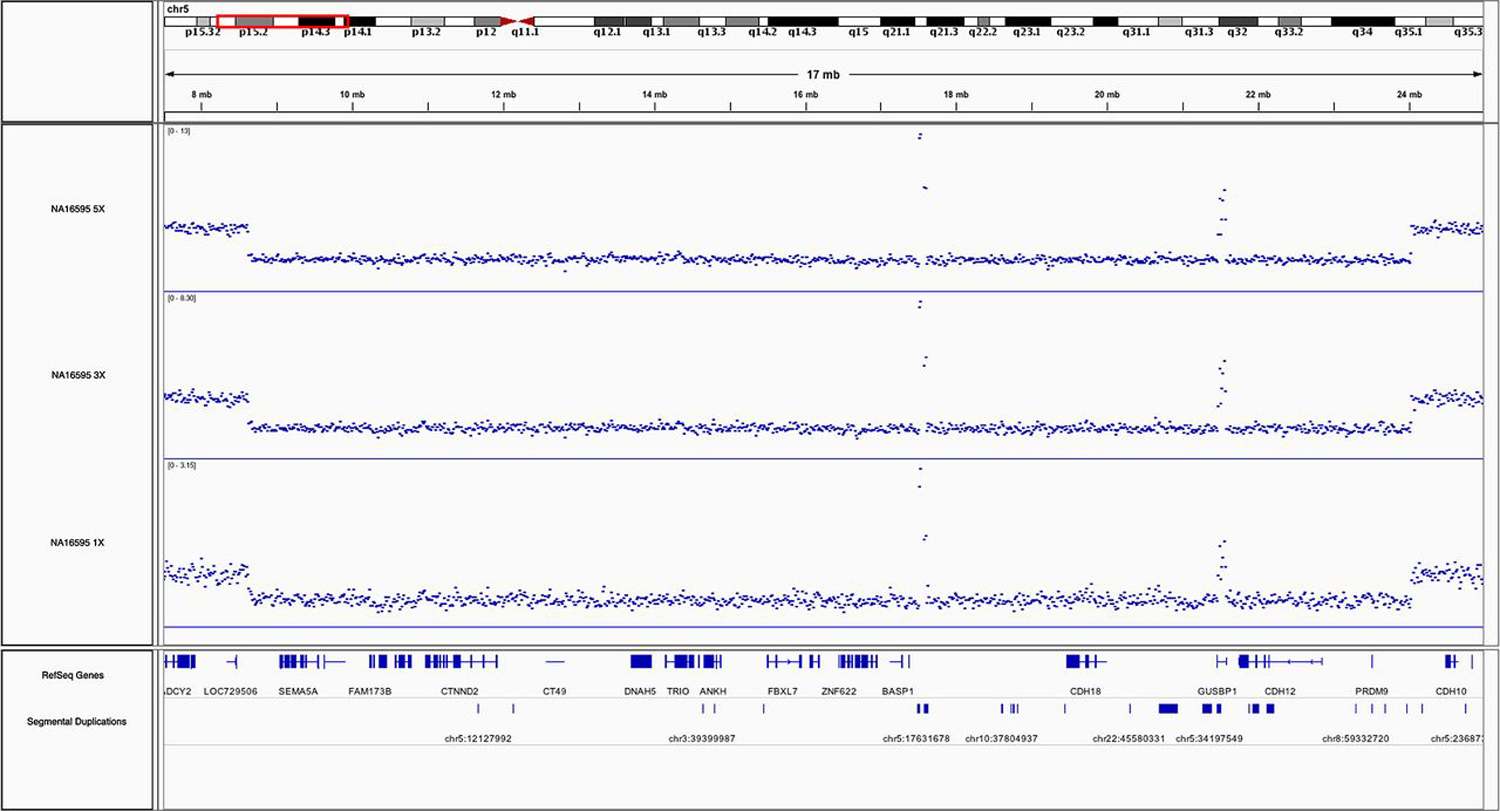Click the 16 mb ruler position
1500x811 pixels.
(x=805, y=94)
